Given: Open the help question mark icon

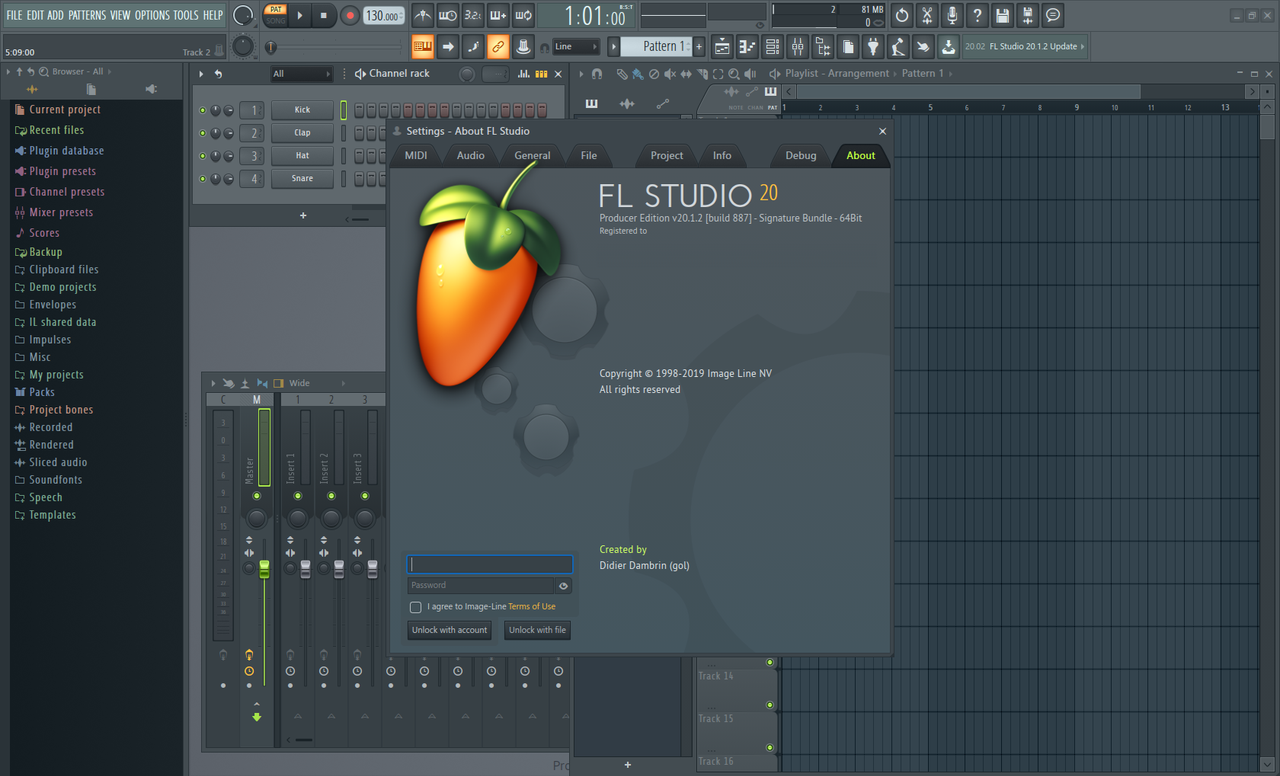Looking at the screenshot, I should (977, 15).
